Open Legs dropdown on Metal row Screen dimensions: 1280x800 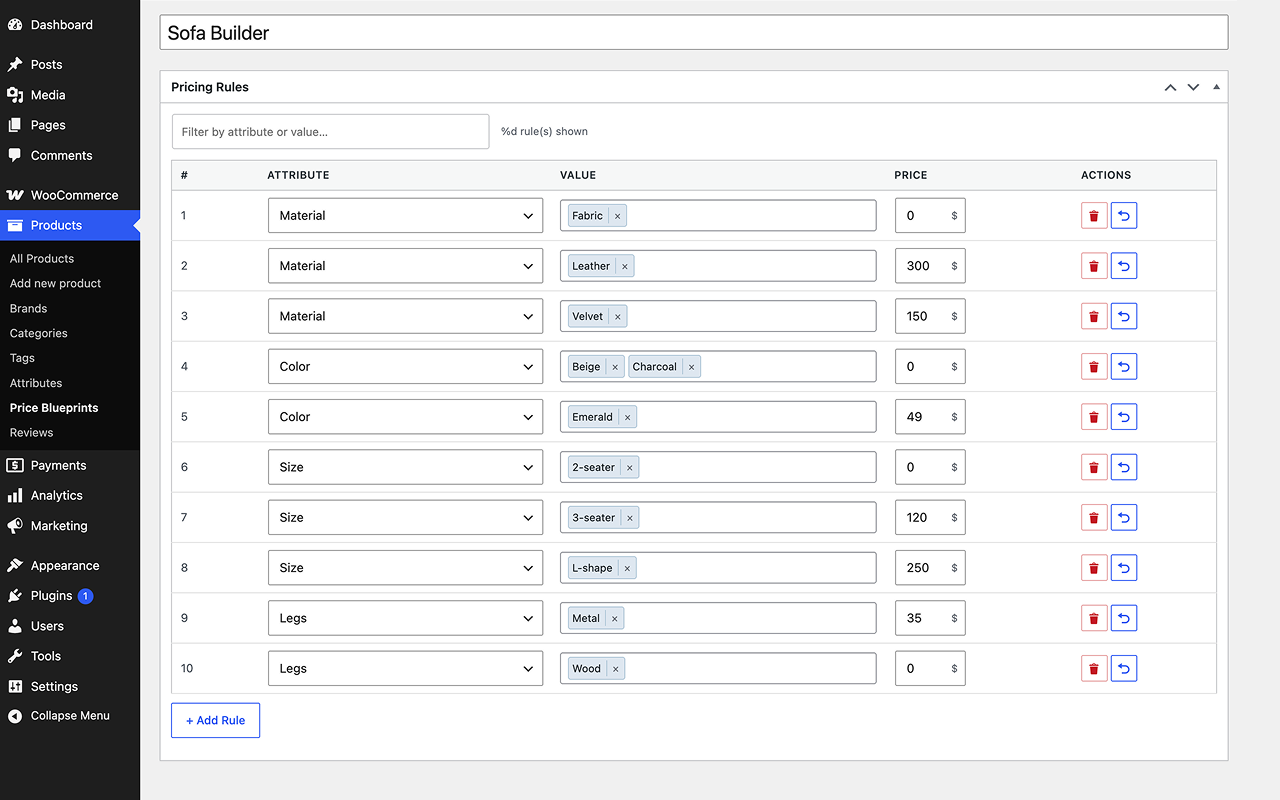pos(405,618)
